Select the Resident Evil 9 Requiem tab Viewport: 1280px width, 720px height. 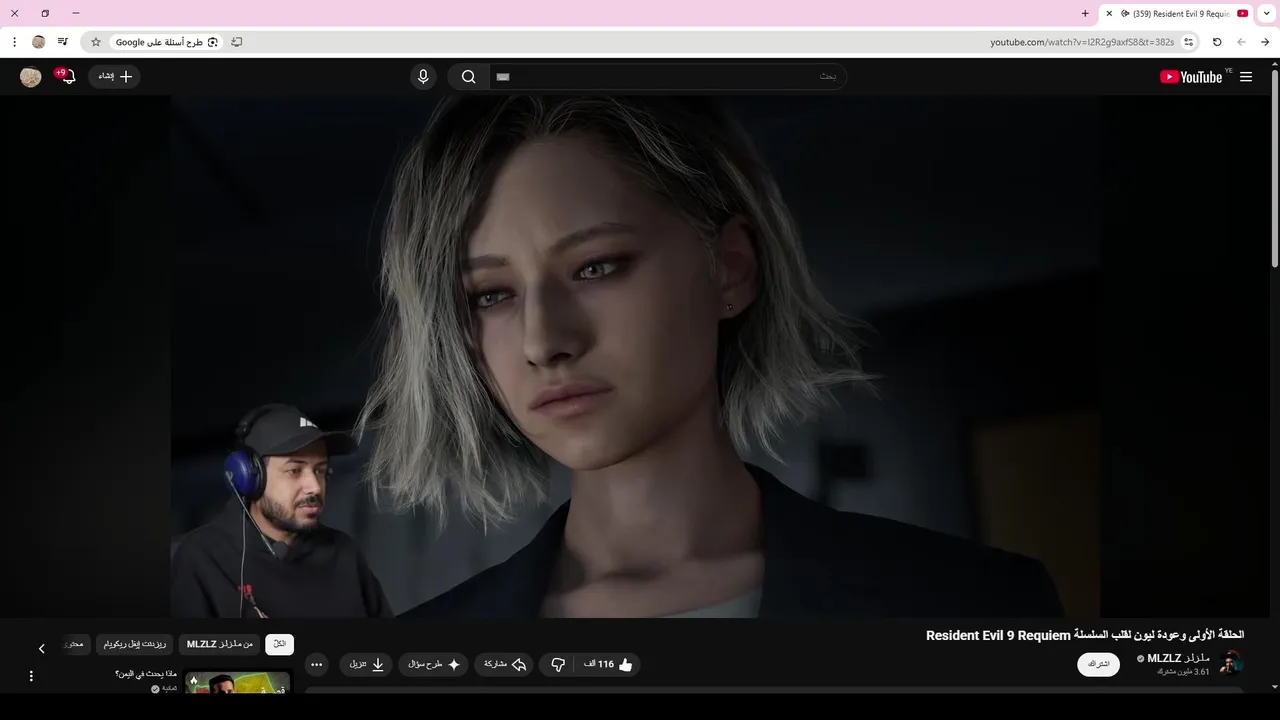pos(1177,14)
